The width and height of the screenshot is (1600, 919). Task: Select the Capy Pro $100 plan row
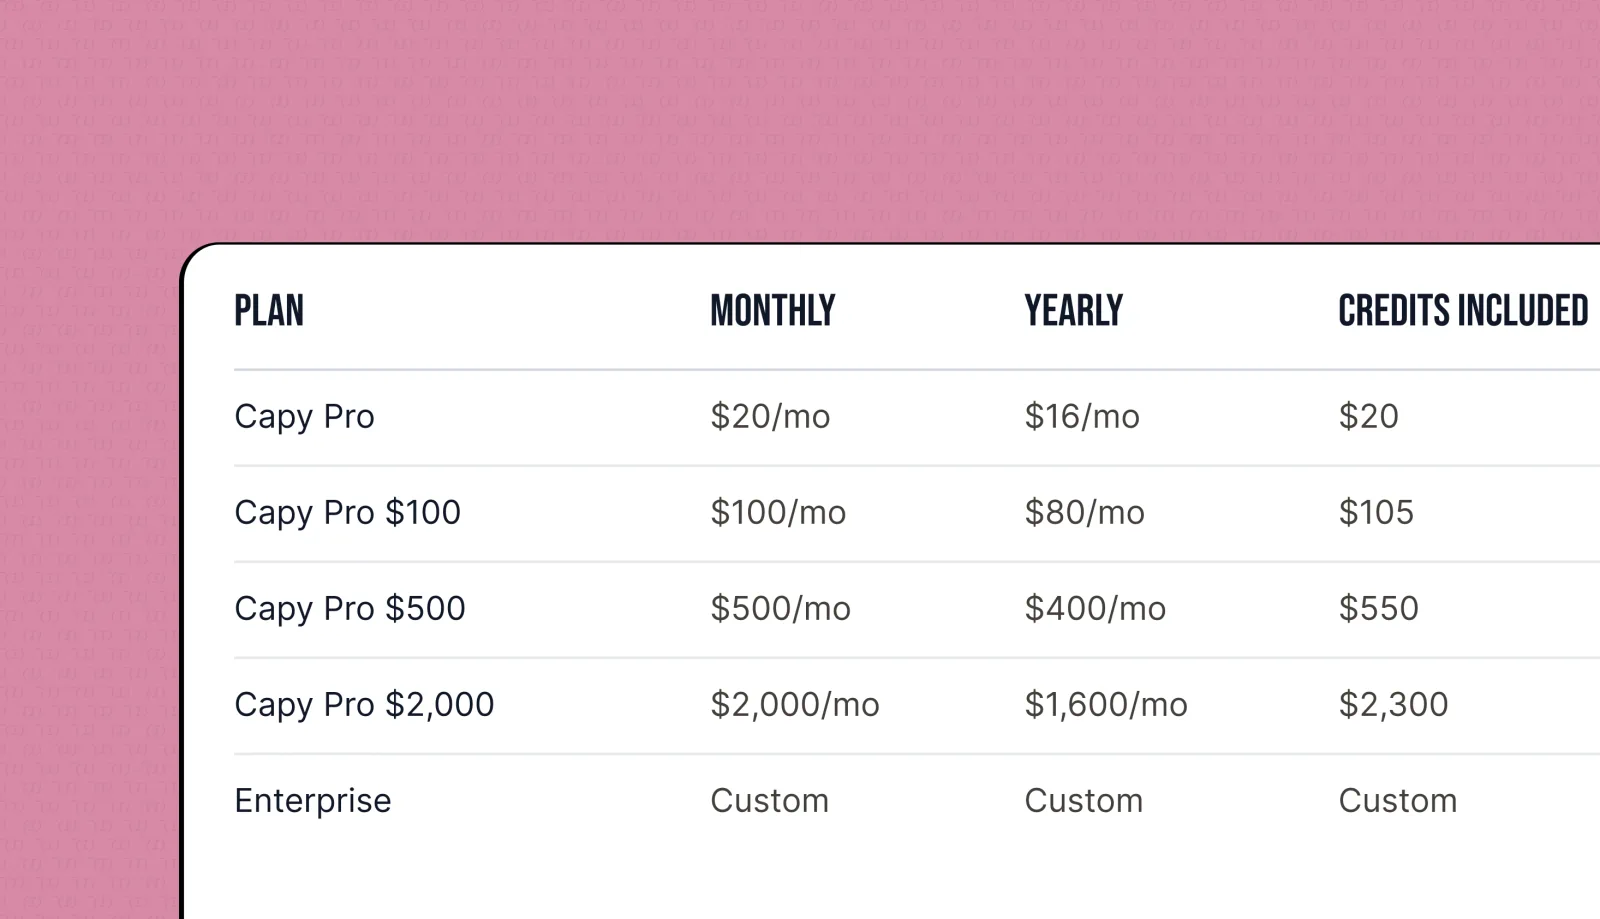click(x=917, y=513)
